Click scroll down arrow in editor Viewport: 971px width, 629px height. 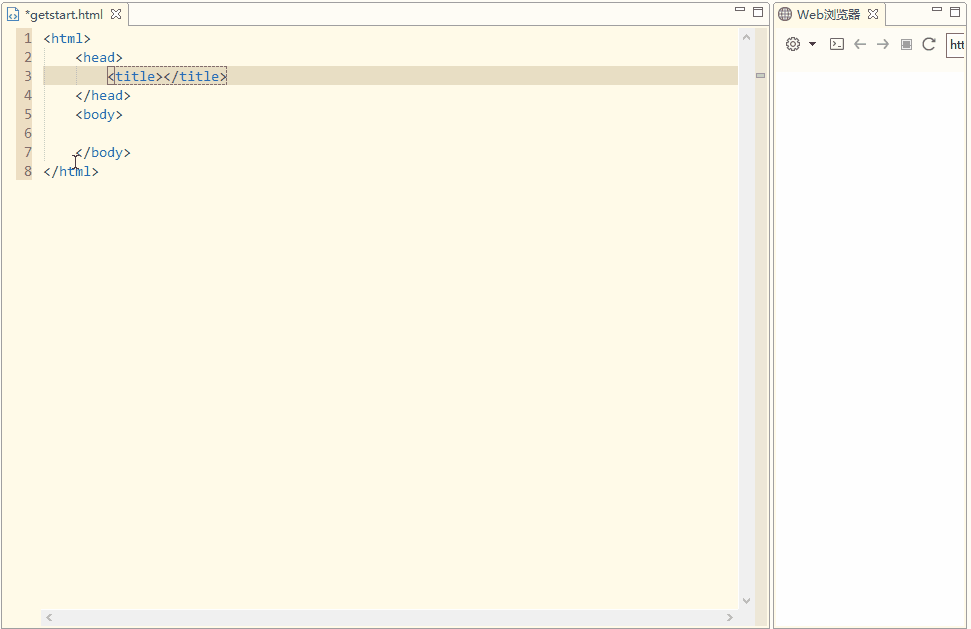[x=746, y=601]
